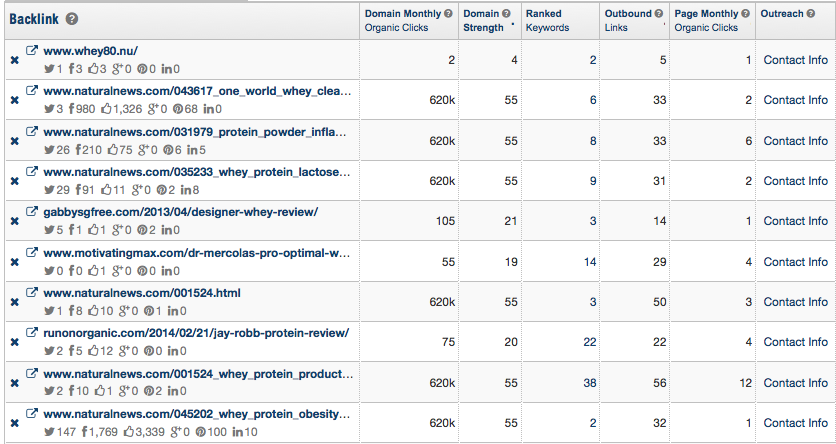Click help icon beside Outreach header
Screen dimensions: 836x444
pos(811,14)
